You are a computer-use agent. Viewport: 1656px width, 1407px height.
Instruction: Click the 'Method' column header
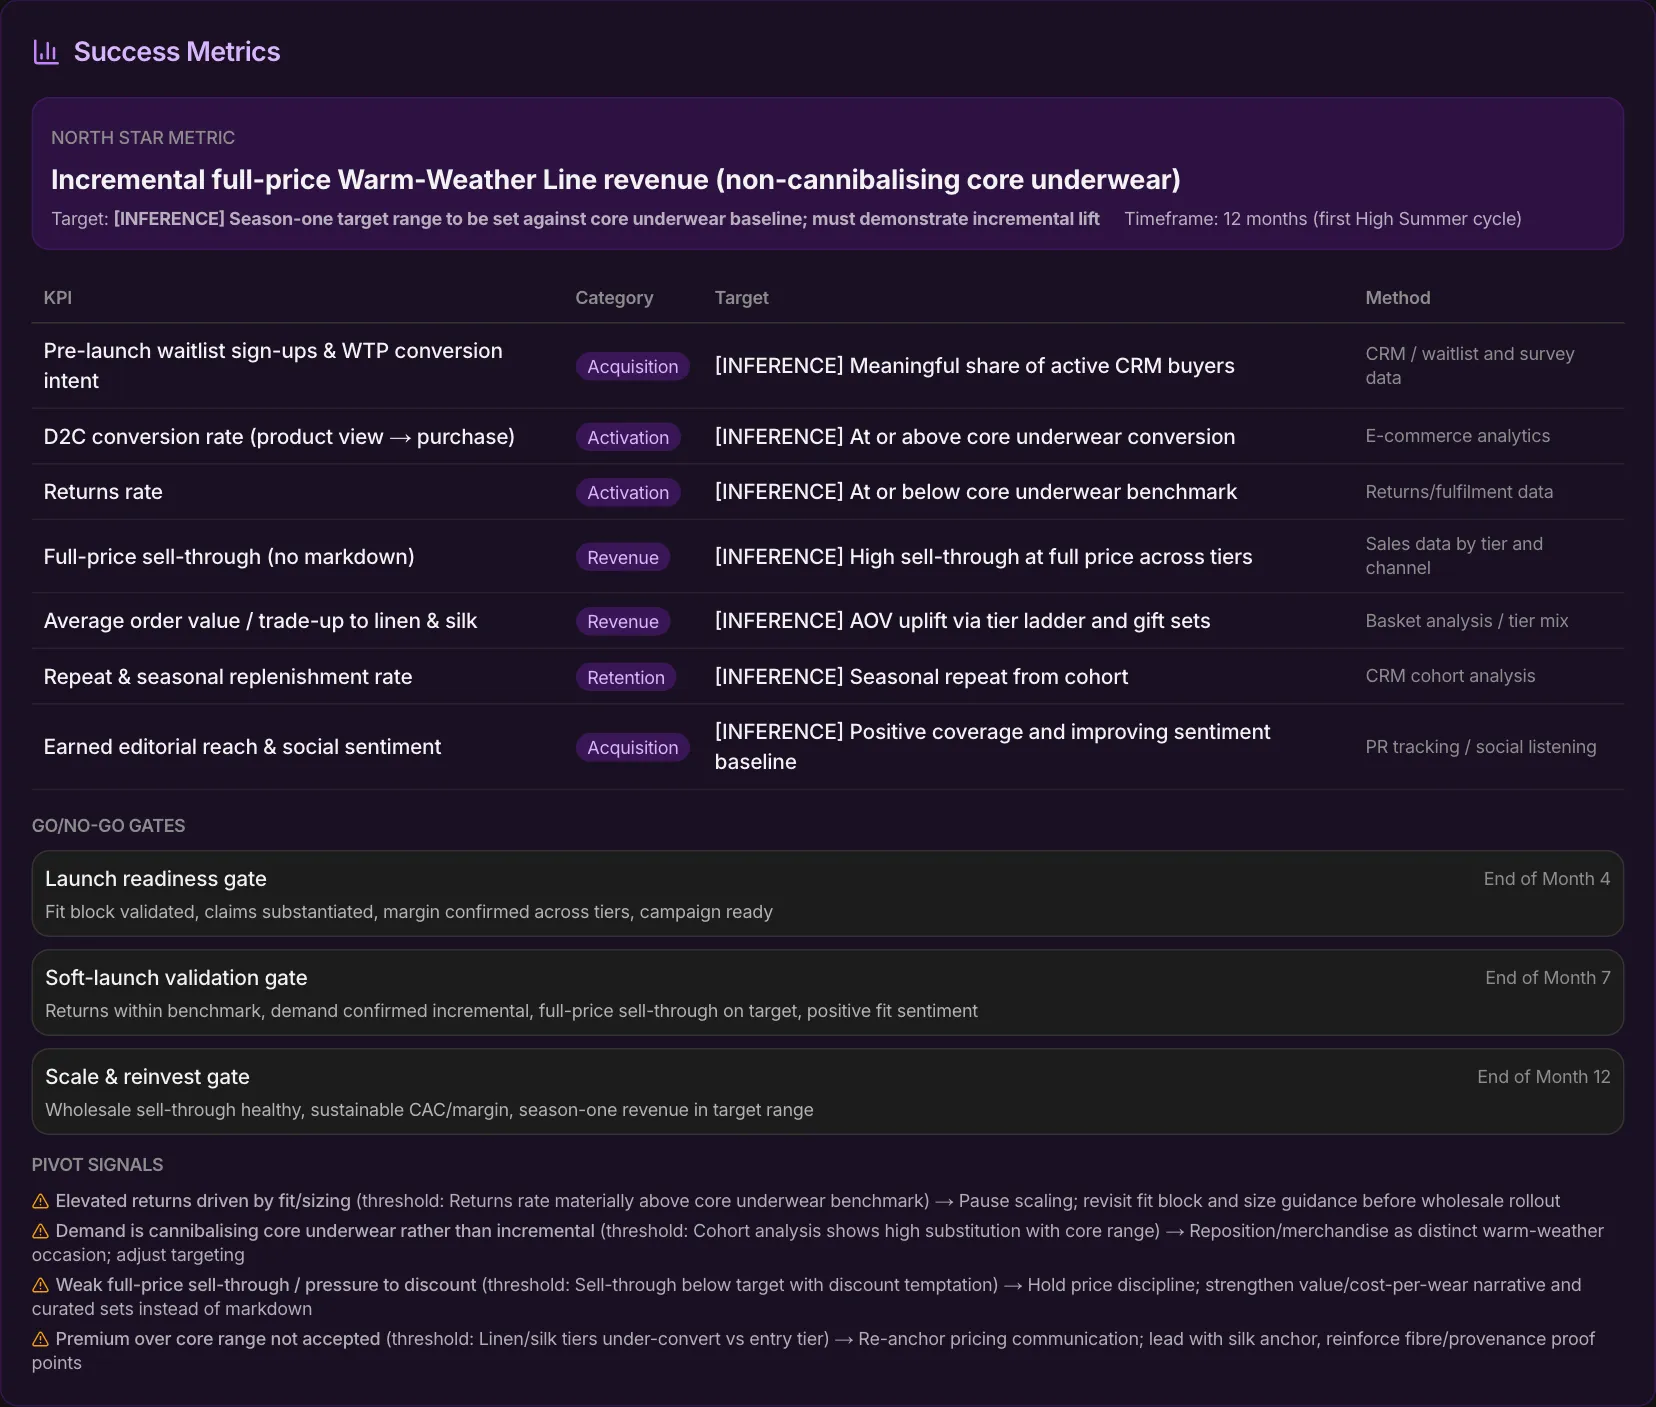[x=1398, y=298]
